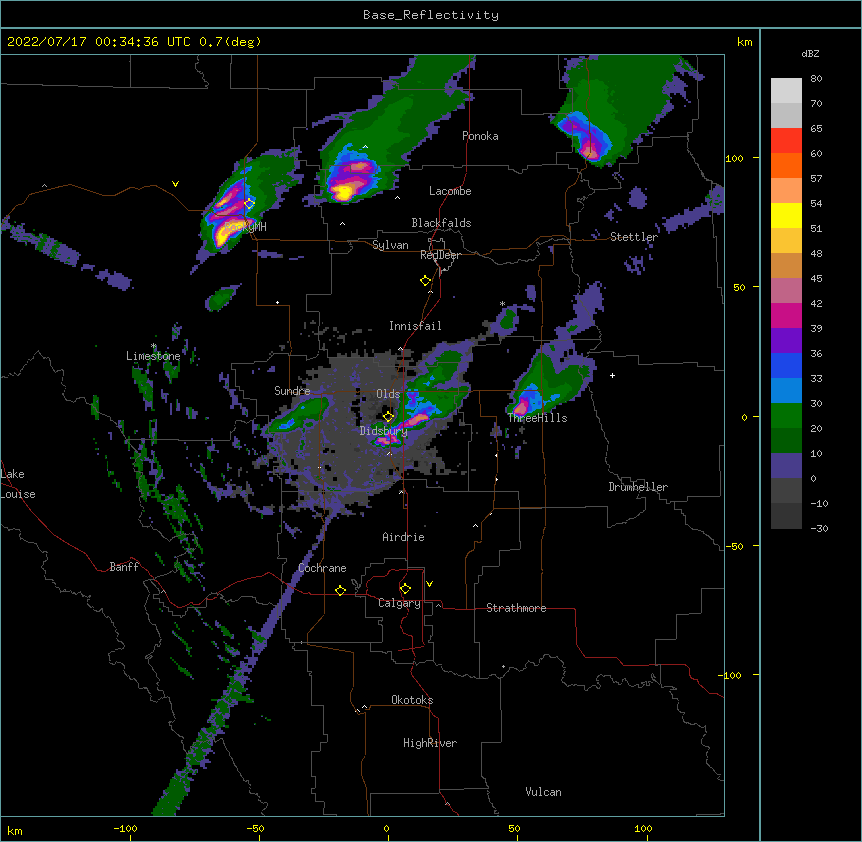Click the Vulcan label
862x842 pixels.
pos(543,792)
